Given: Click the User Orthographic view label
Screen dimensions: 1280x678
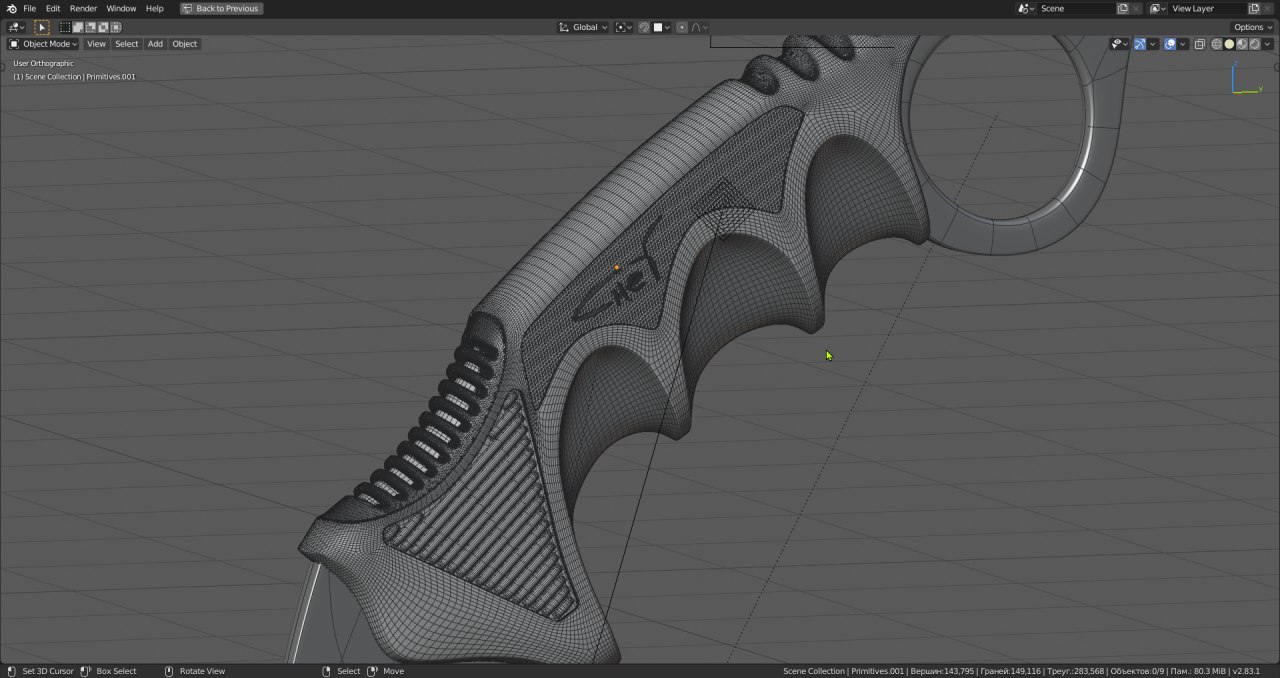Looking at the screenshot, I should 44,63.
